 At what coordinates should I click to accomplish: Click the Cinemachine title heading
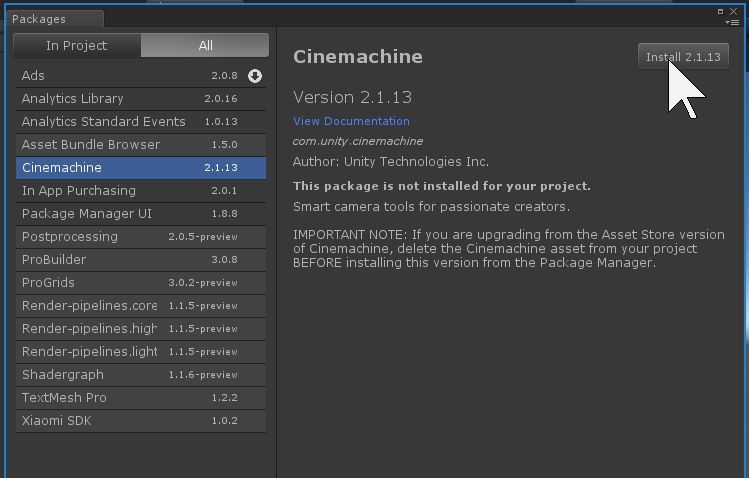coord(358,57)
